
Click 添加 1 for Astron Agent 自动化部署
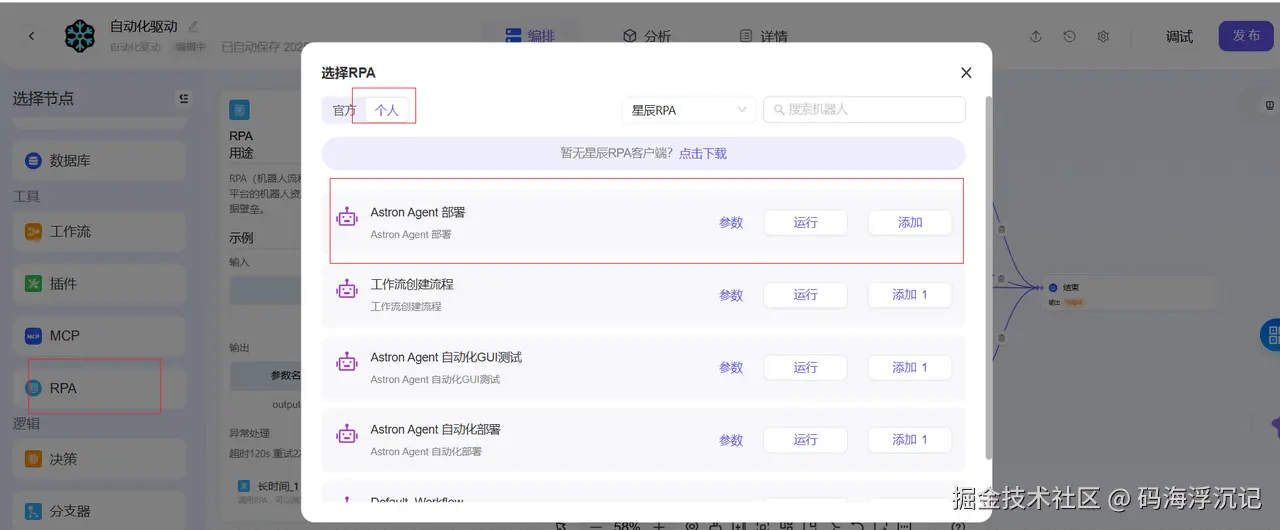(x=910, y=440)
